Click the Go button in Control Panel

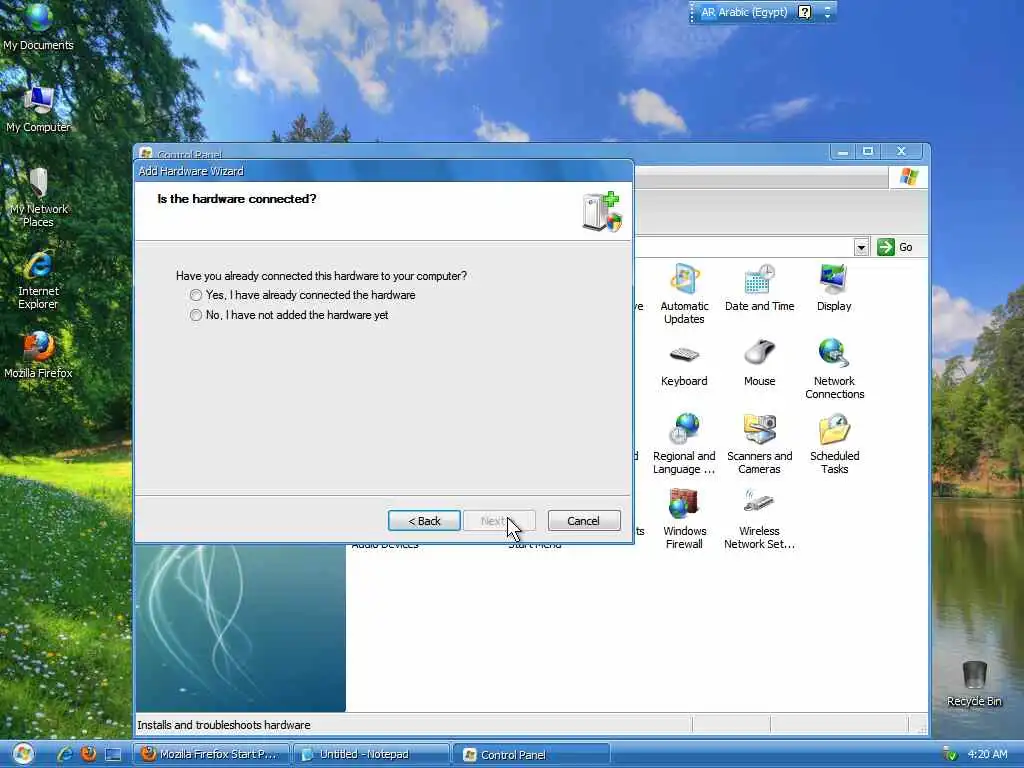895,247
